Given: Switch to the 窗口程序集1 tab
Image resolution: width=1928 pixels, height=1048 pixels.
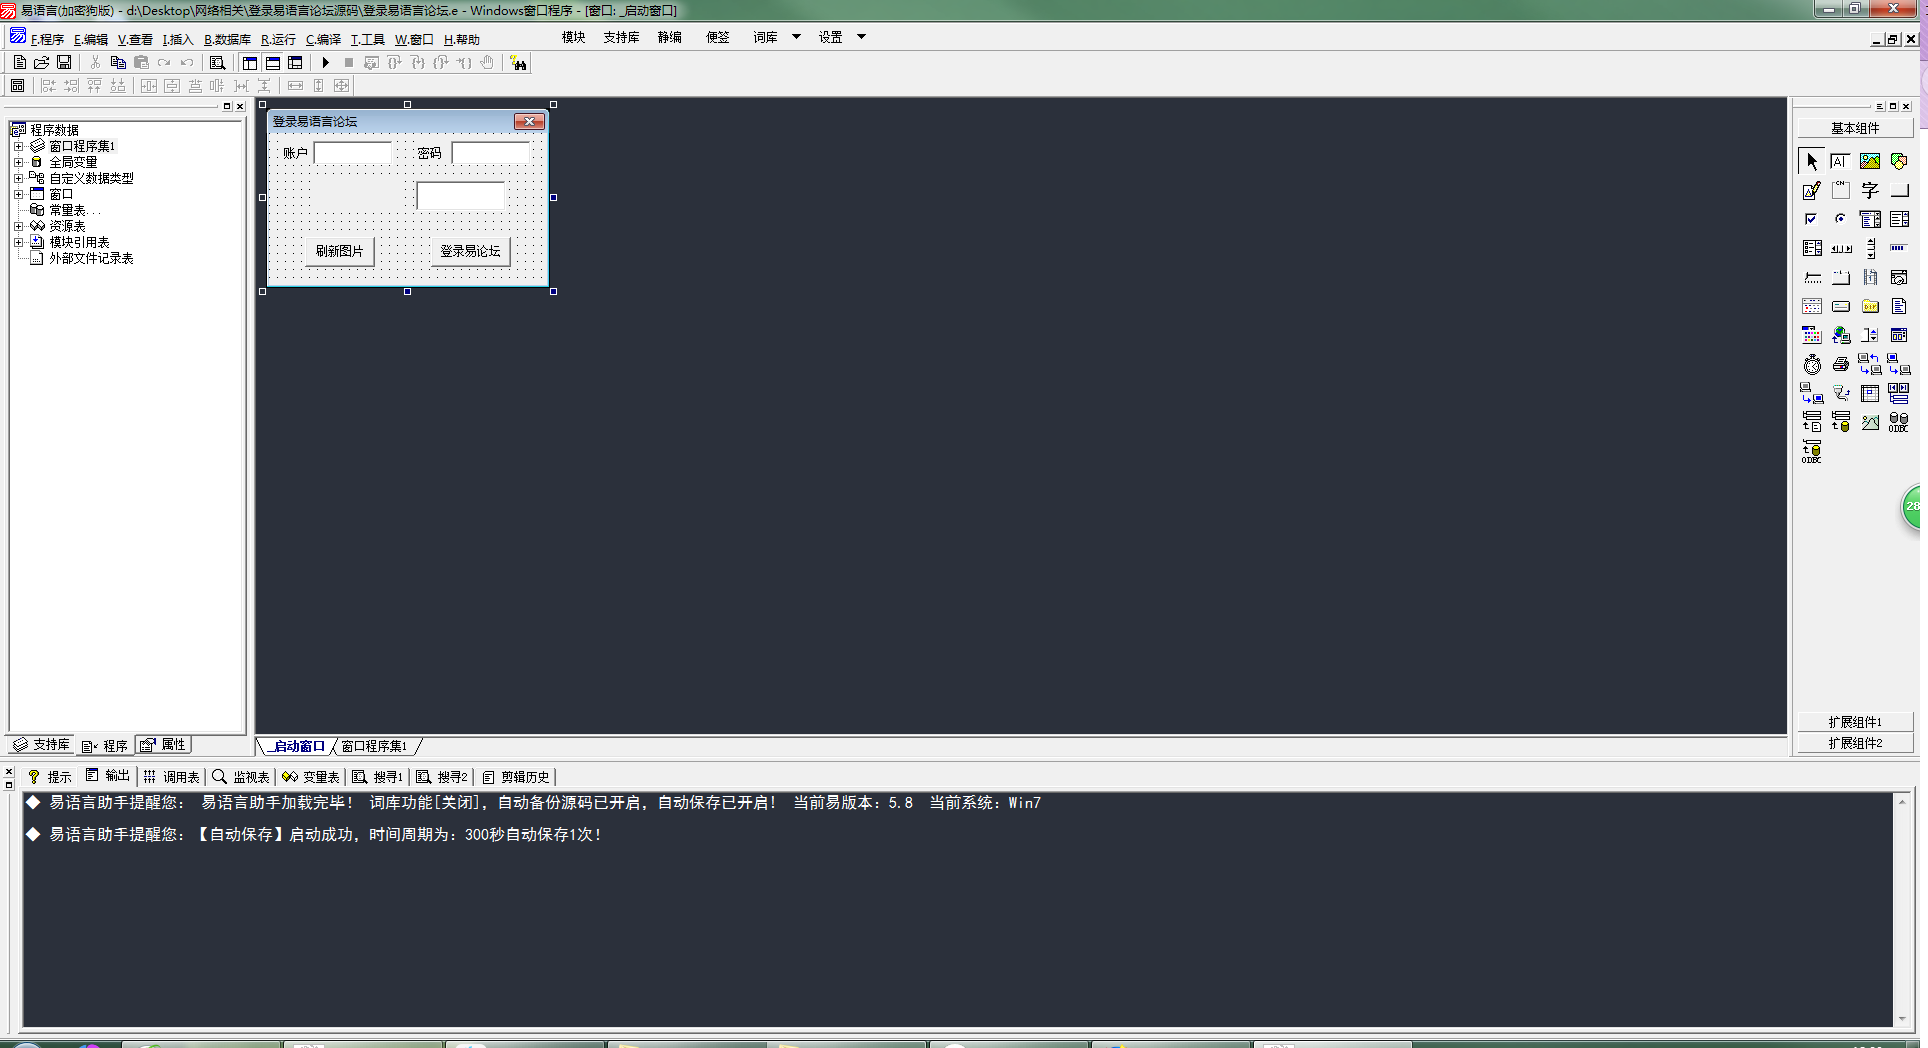Looking at the screenshot, I should (374, 746).
